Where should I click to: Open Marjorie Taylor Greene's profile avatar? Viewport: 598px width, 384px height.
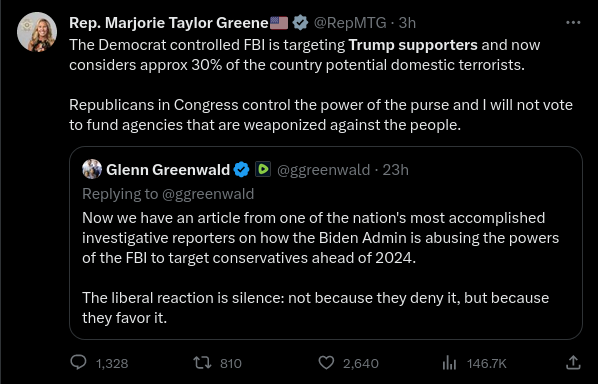[x=37, y=32]
